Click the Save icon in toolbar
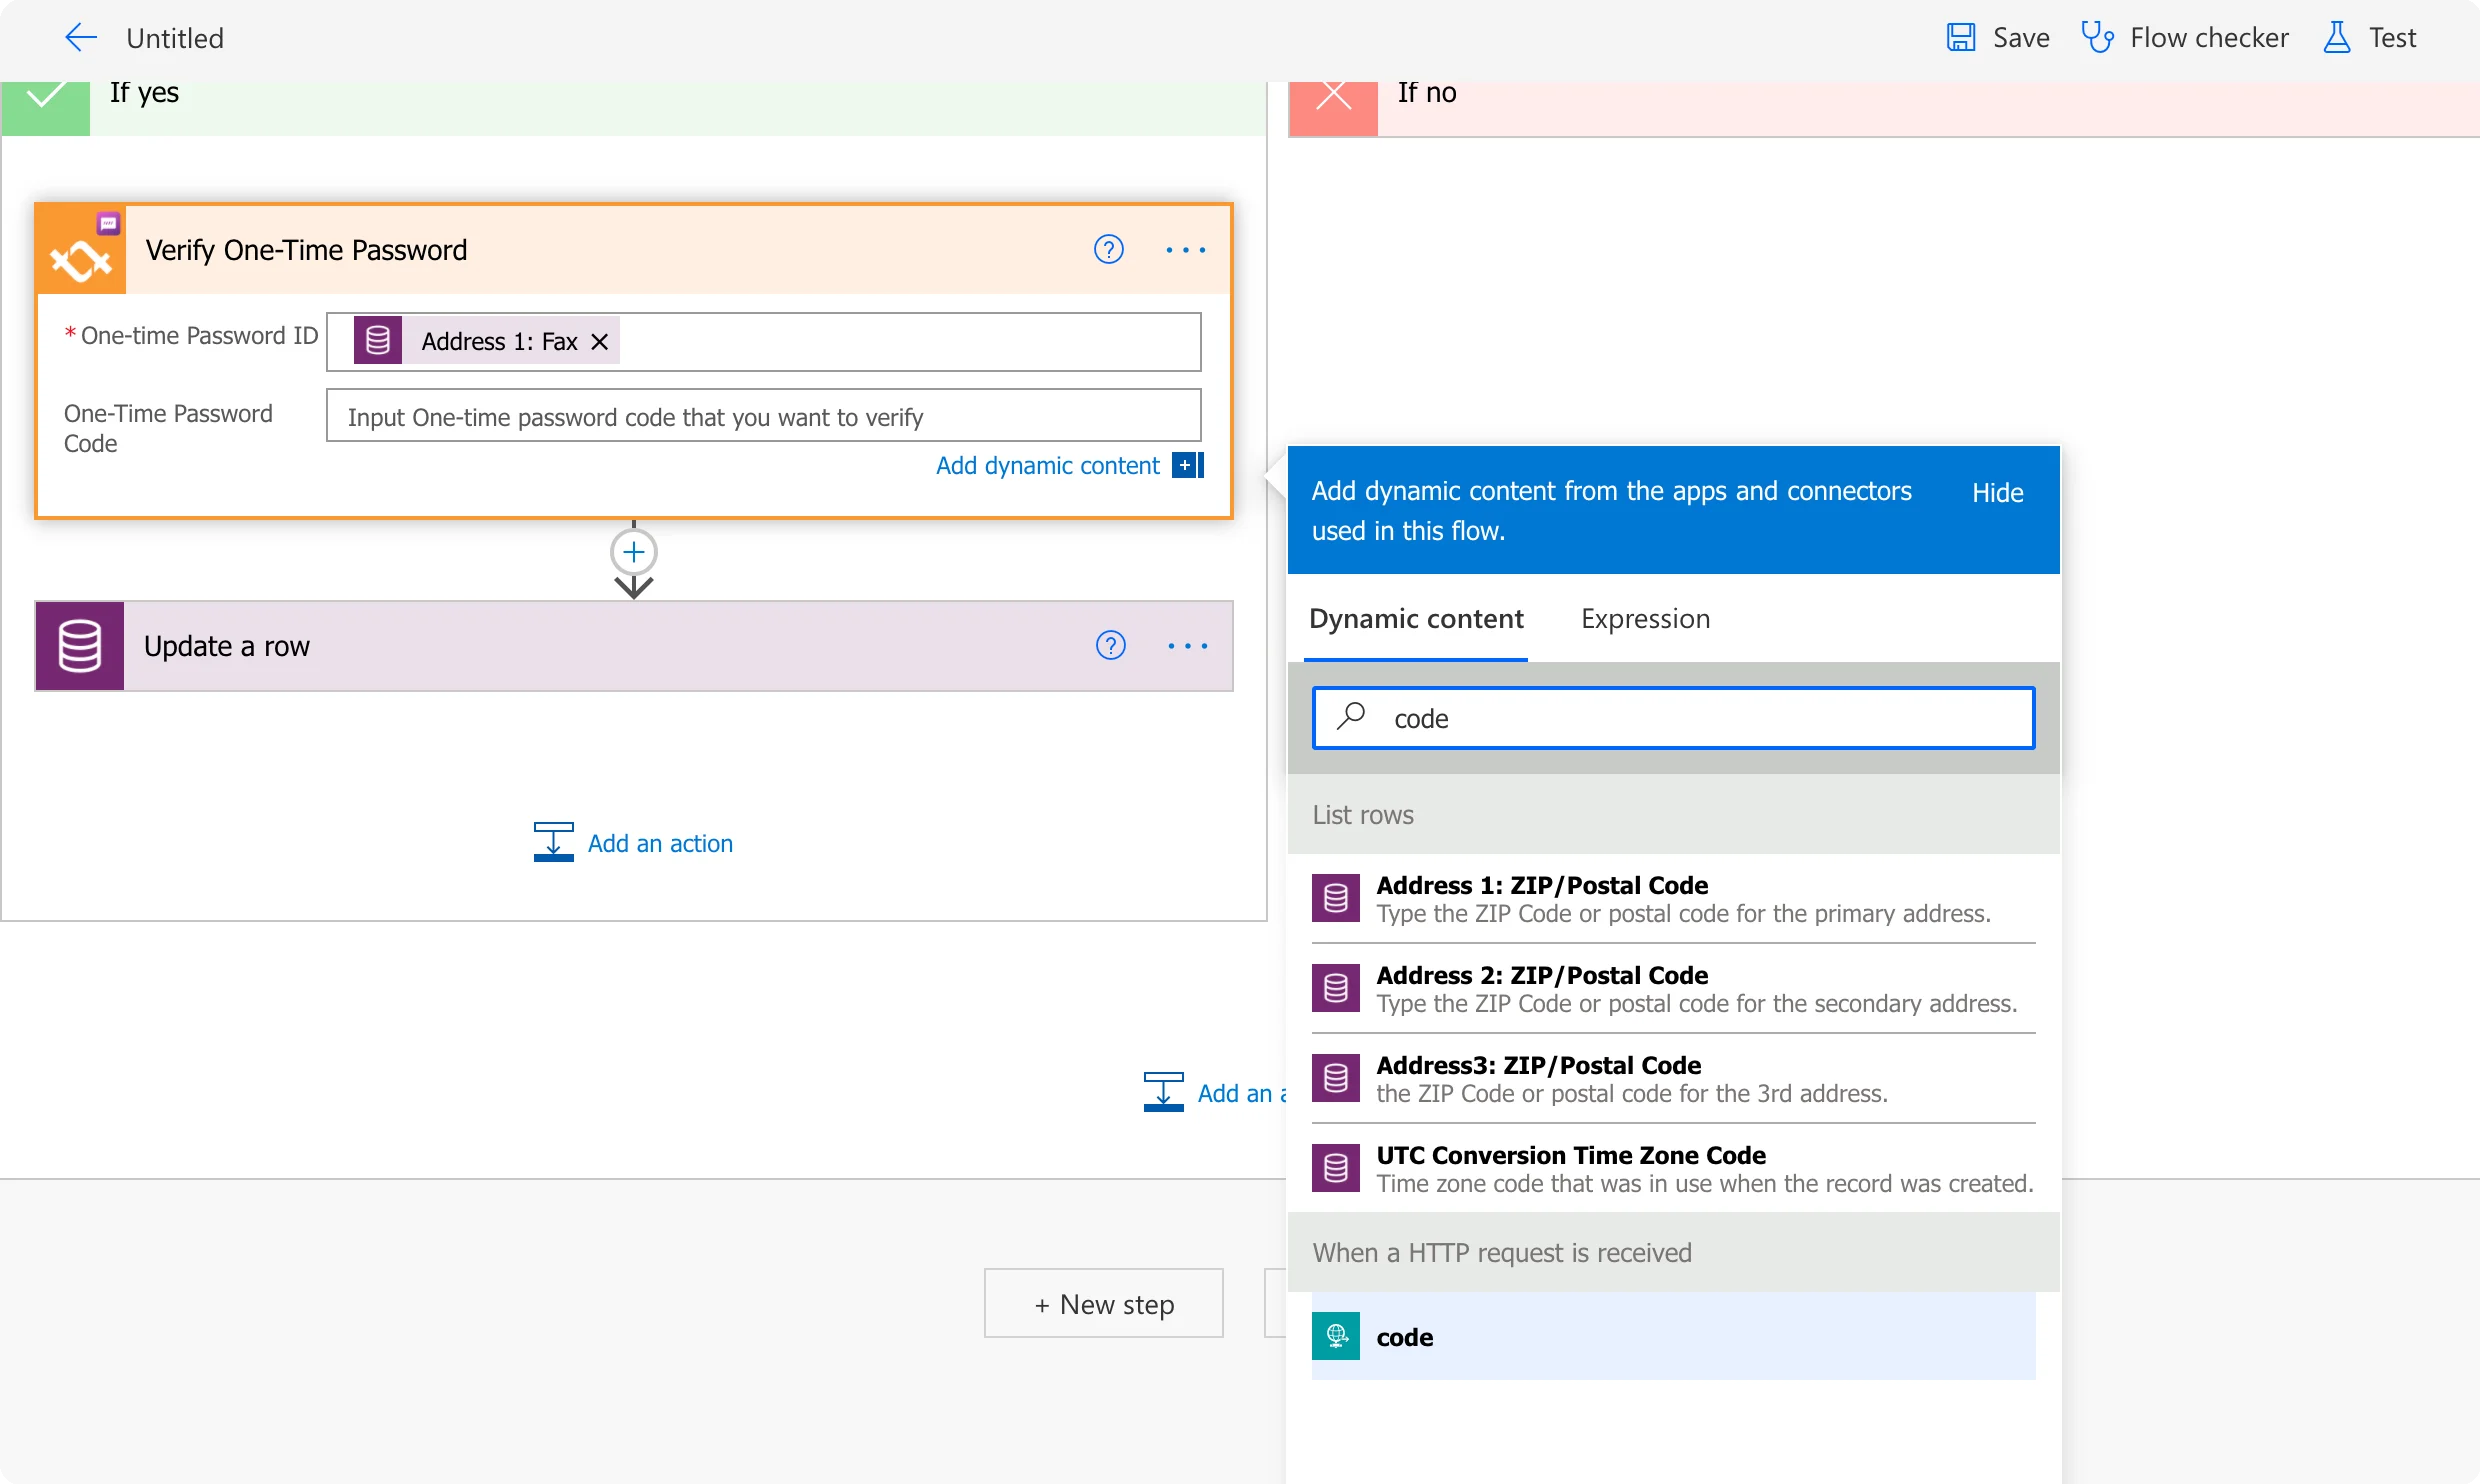 tap(1959, 35)
